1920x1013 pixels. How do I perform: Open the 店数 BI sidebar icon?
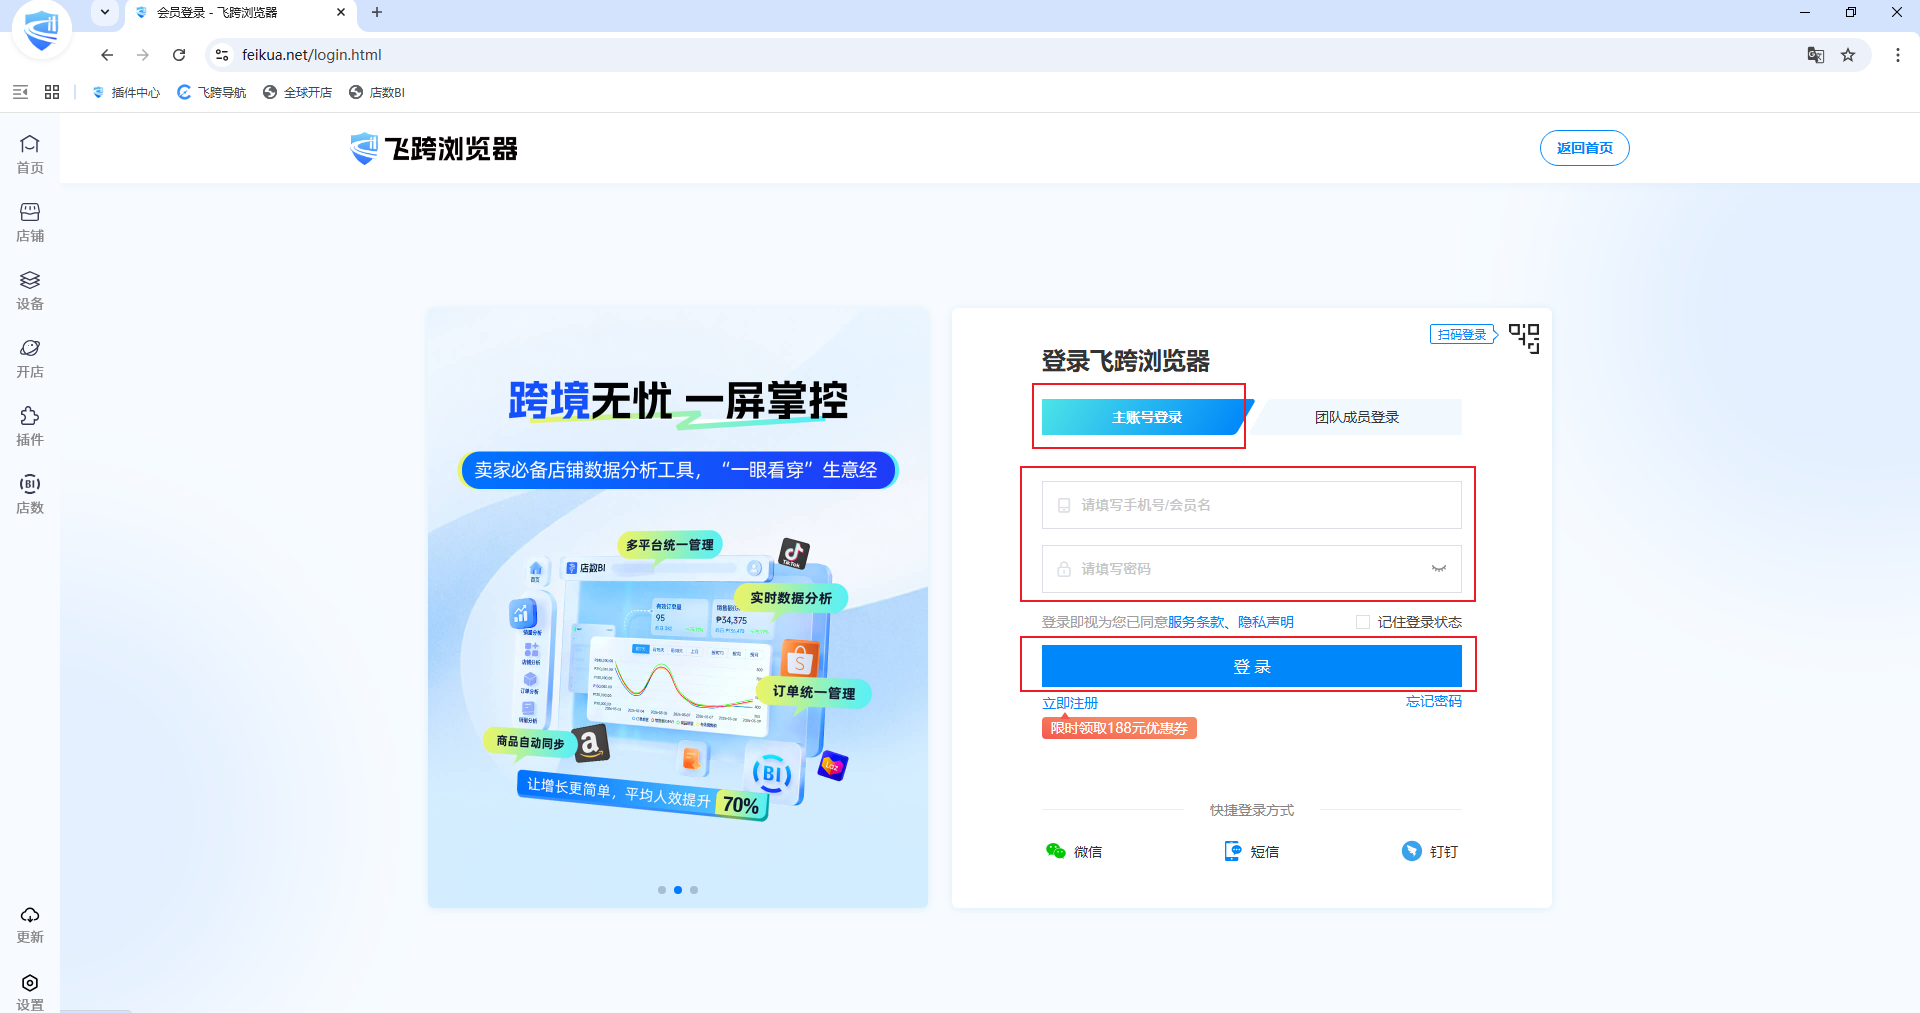click(x=30, y=494)
